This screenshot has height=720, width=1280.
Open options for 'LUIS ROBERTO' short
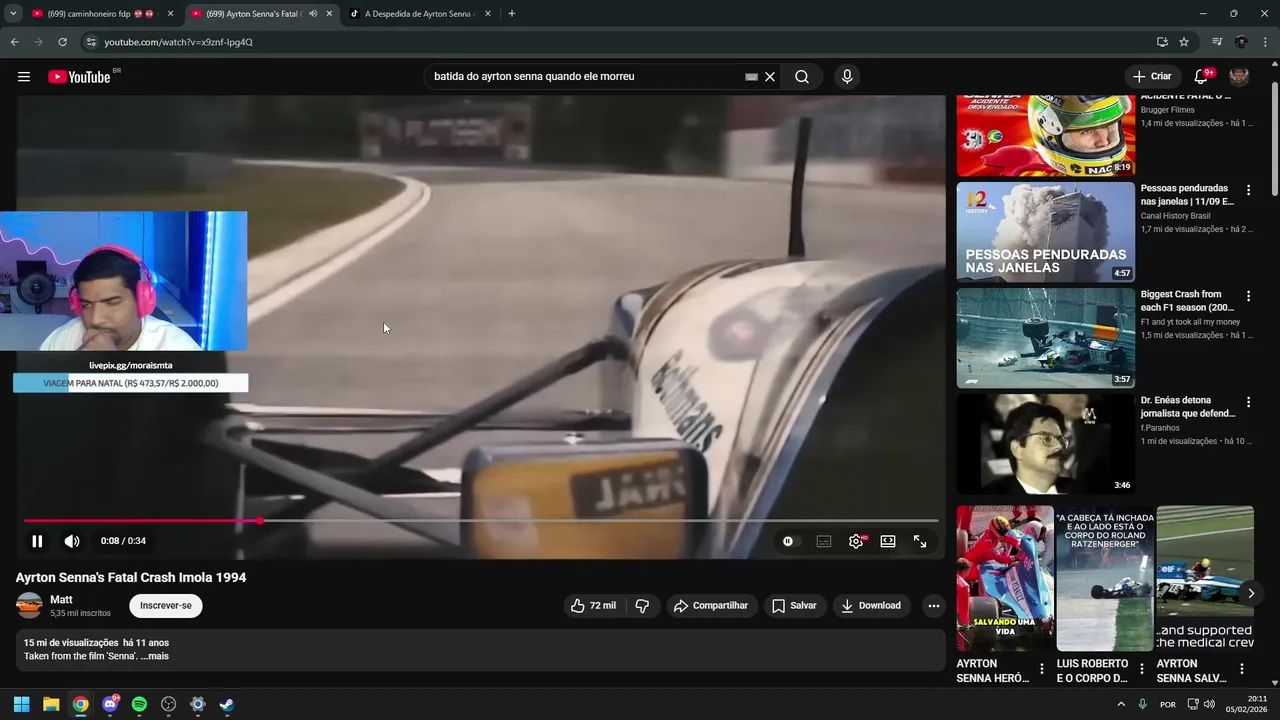coord(1142,669)
